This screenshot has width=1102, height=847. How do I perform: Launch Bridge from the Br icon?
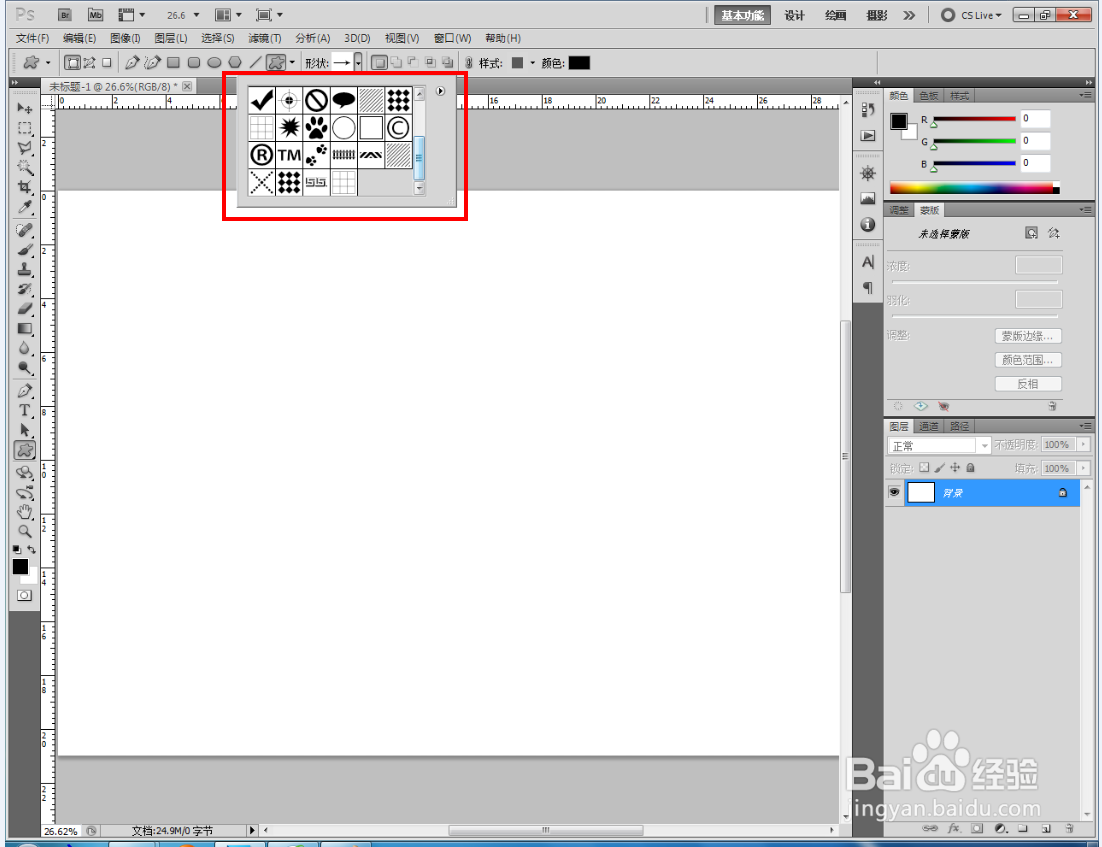pos(65,15)
